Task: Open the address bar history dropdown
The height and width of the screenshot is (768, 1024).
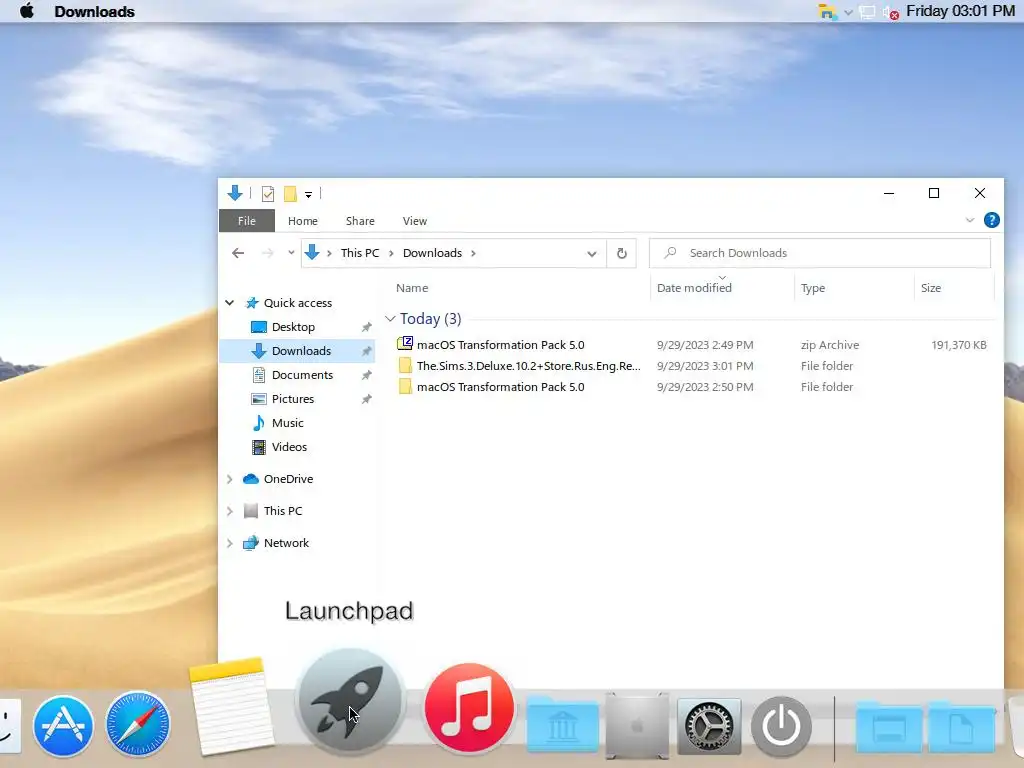Action: click(592, 254)
